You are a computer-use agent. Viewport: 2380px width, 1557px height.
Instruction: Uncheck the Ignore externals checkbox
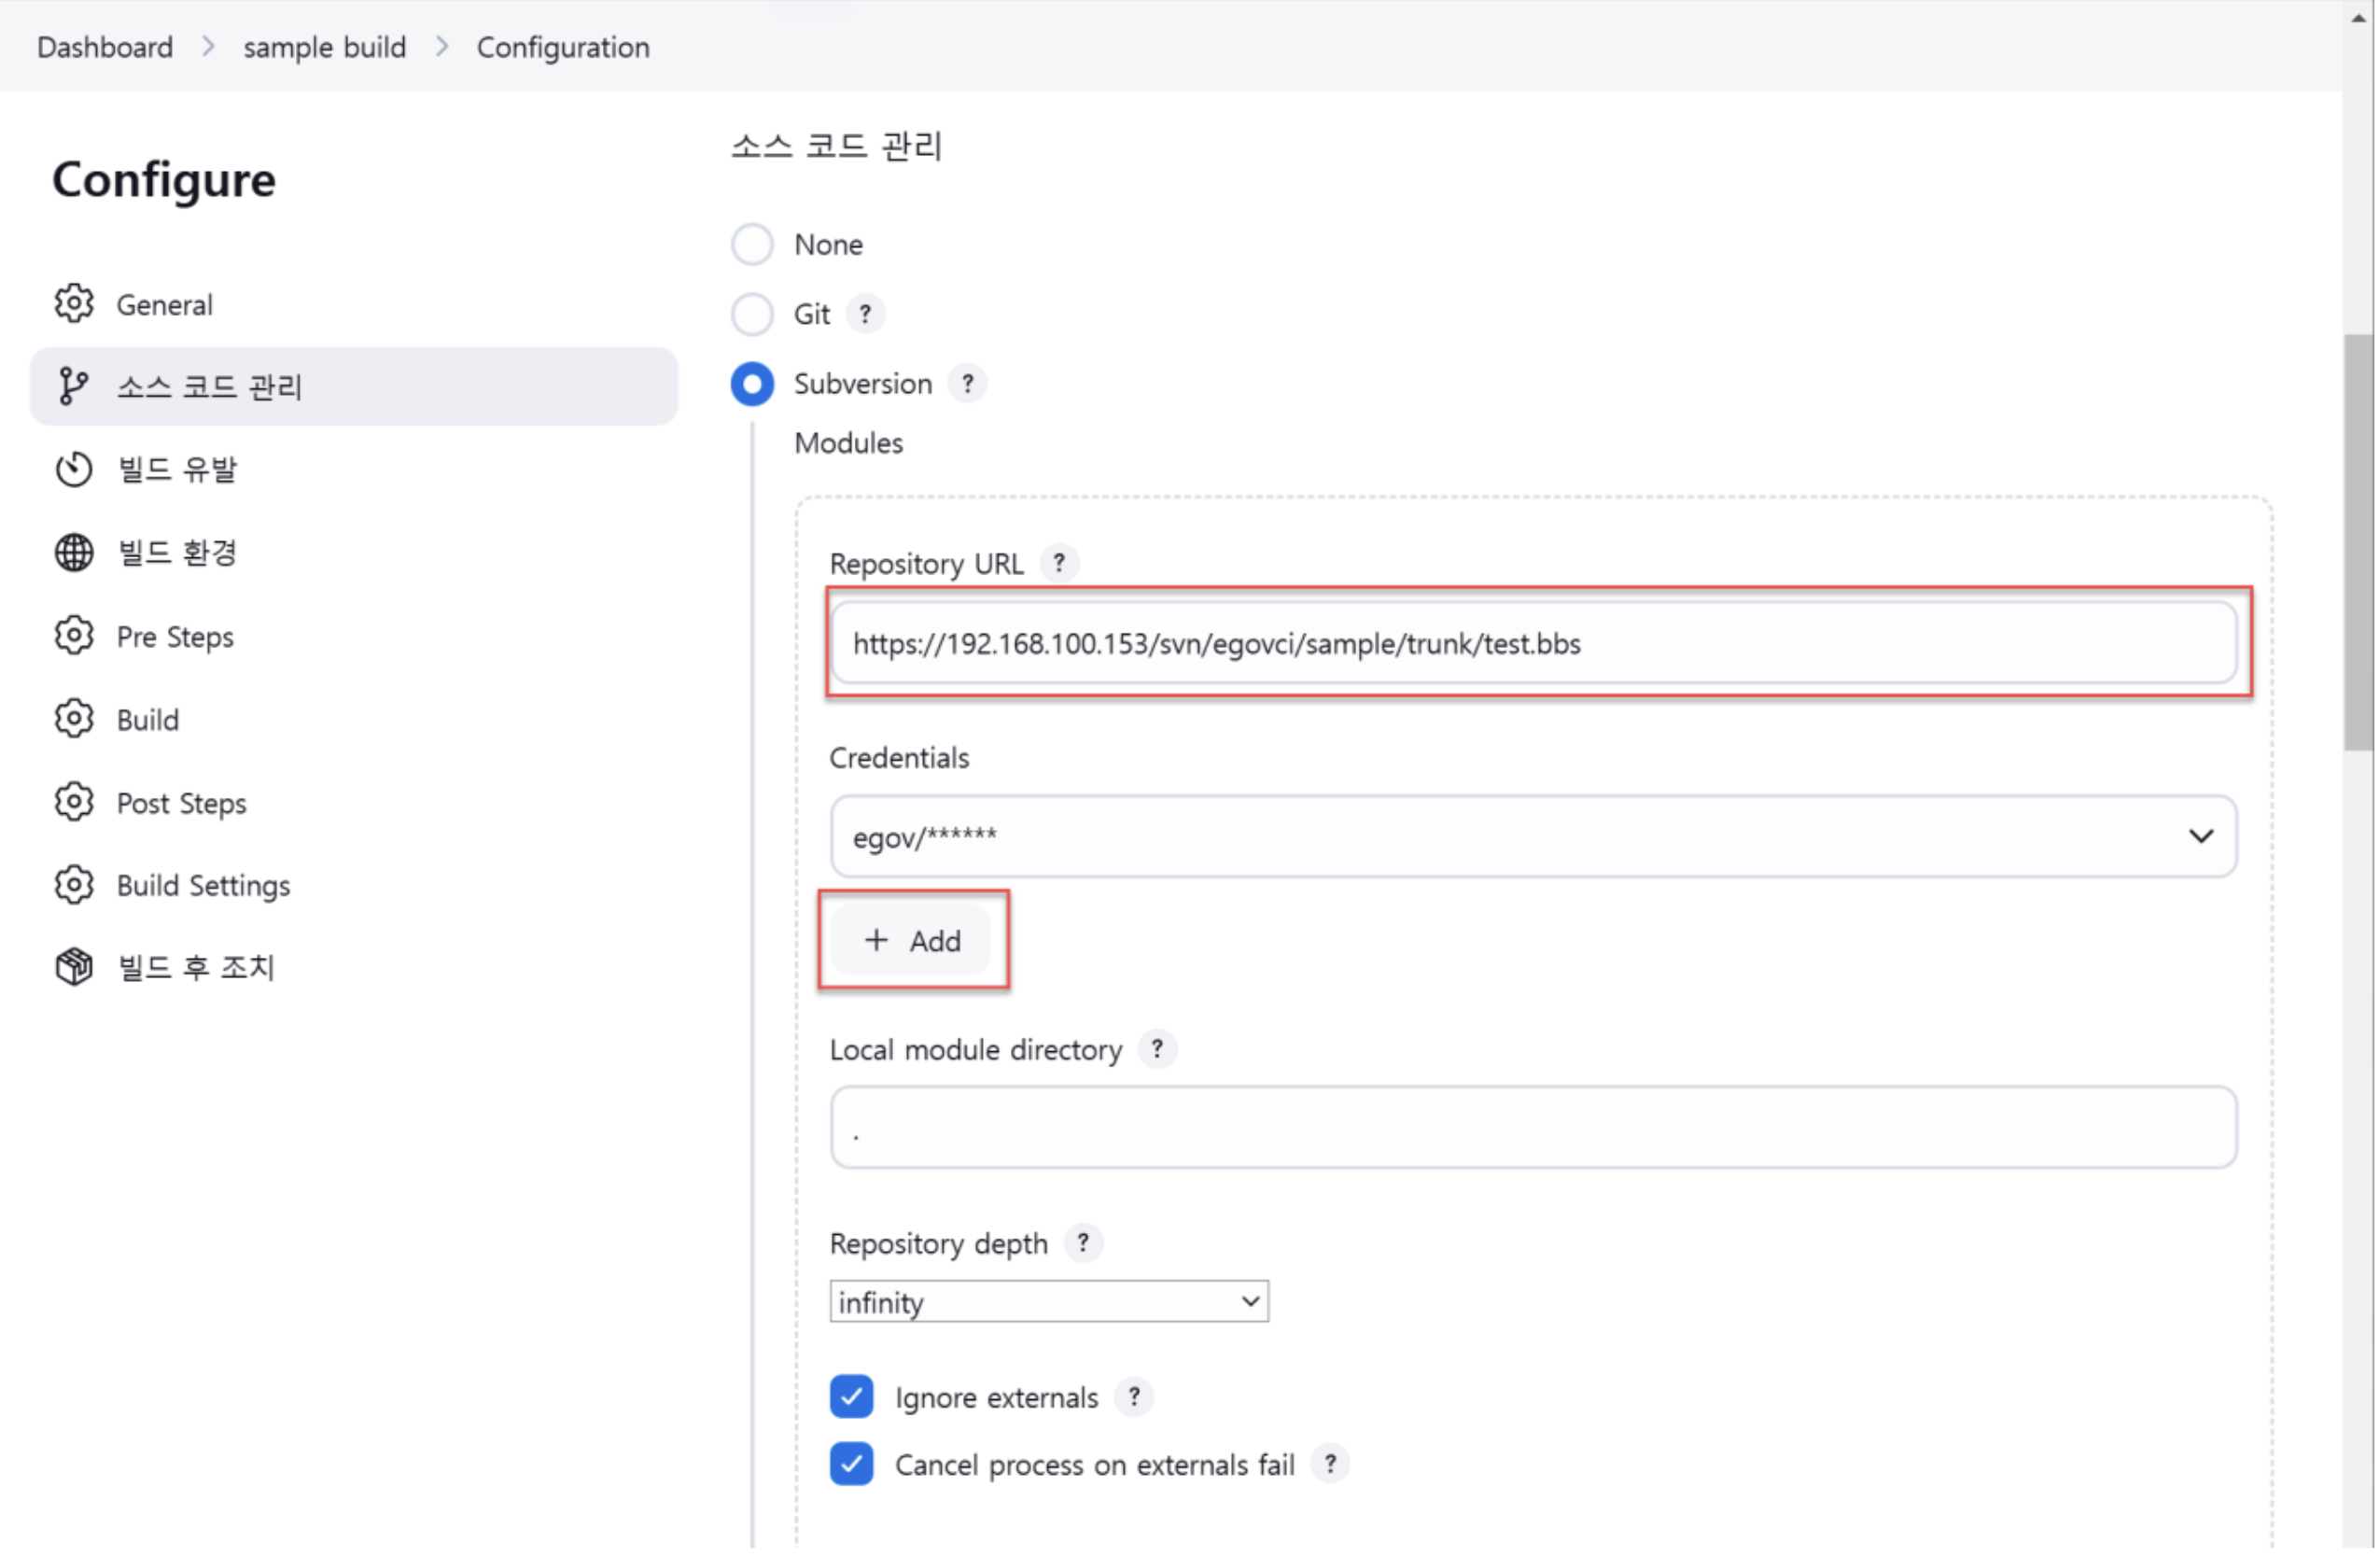coord(852,1399)
